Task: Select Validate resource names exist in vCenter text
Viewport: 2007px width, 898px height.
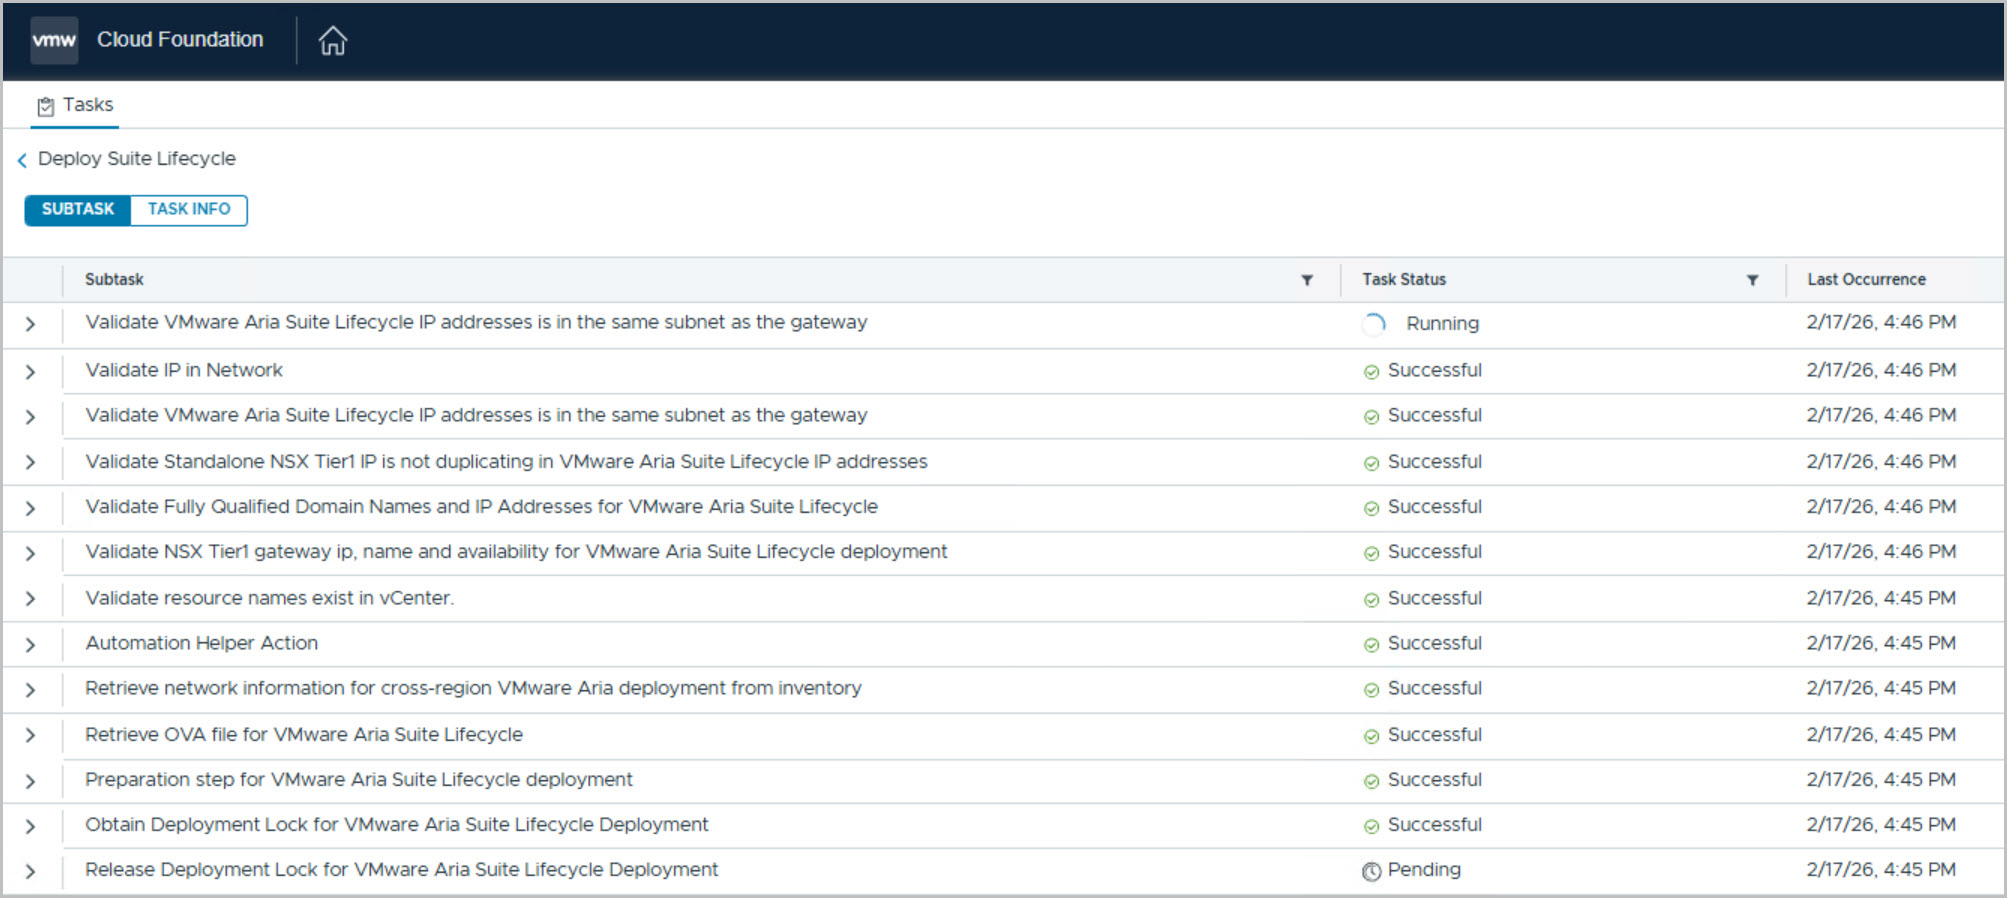Action: [x=269, y=598]
